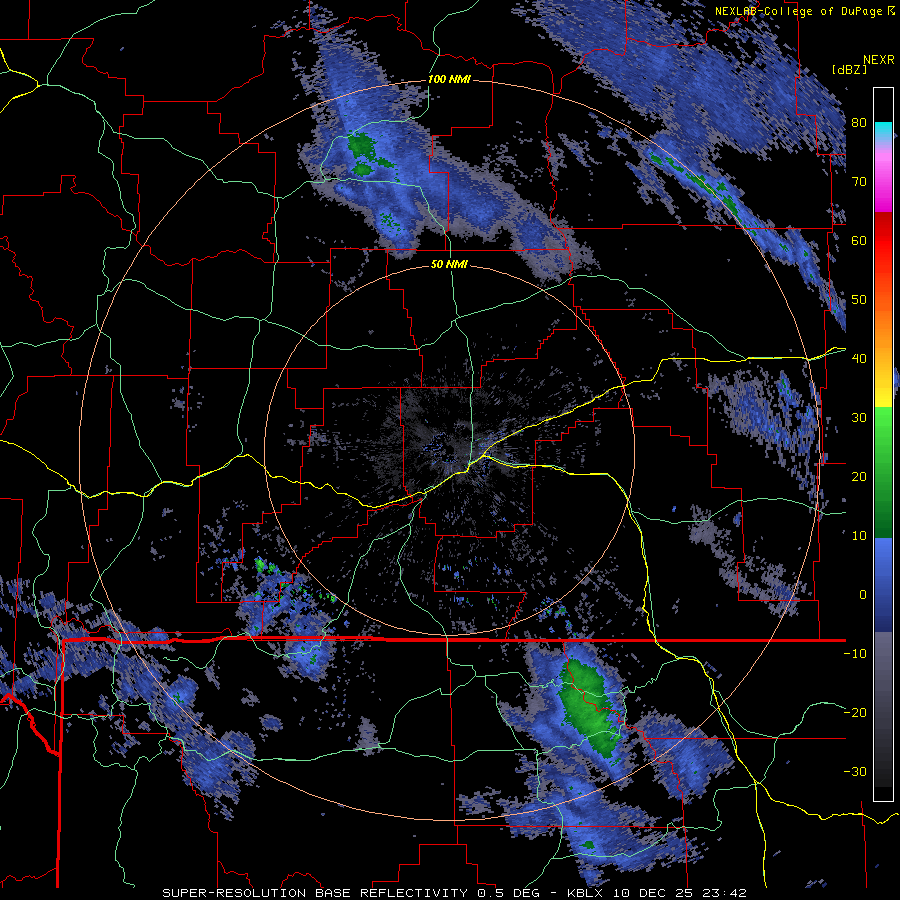This screenshot has width=900, height=900.
Task: Click the NEXLAB-College of DuPage credit text
Action: (x=805, y=11)
